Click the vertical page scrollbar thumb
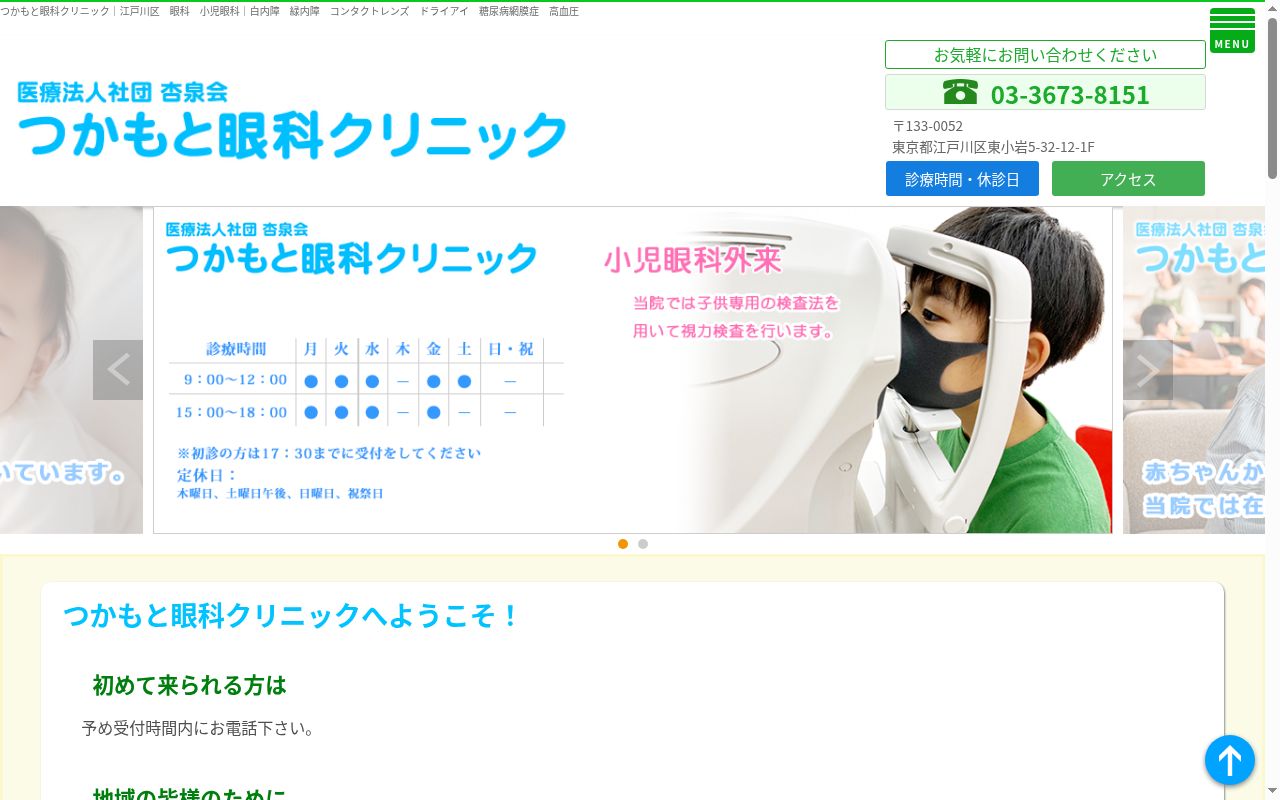This screenshot has width=1280, height=800. click(x=1272, y=98)
